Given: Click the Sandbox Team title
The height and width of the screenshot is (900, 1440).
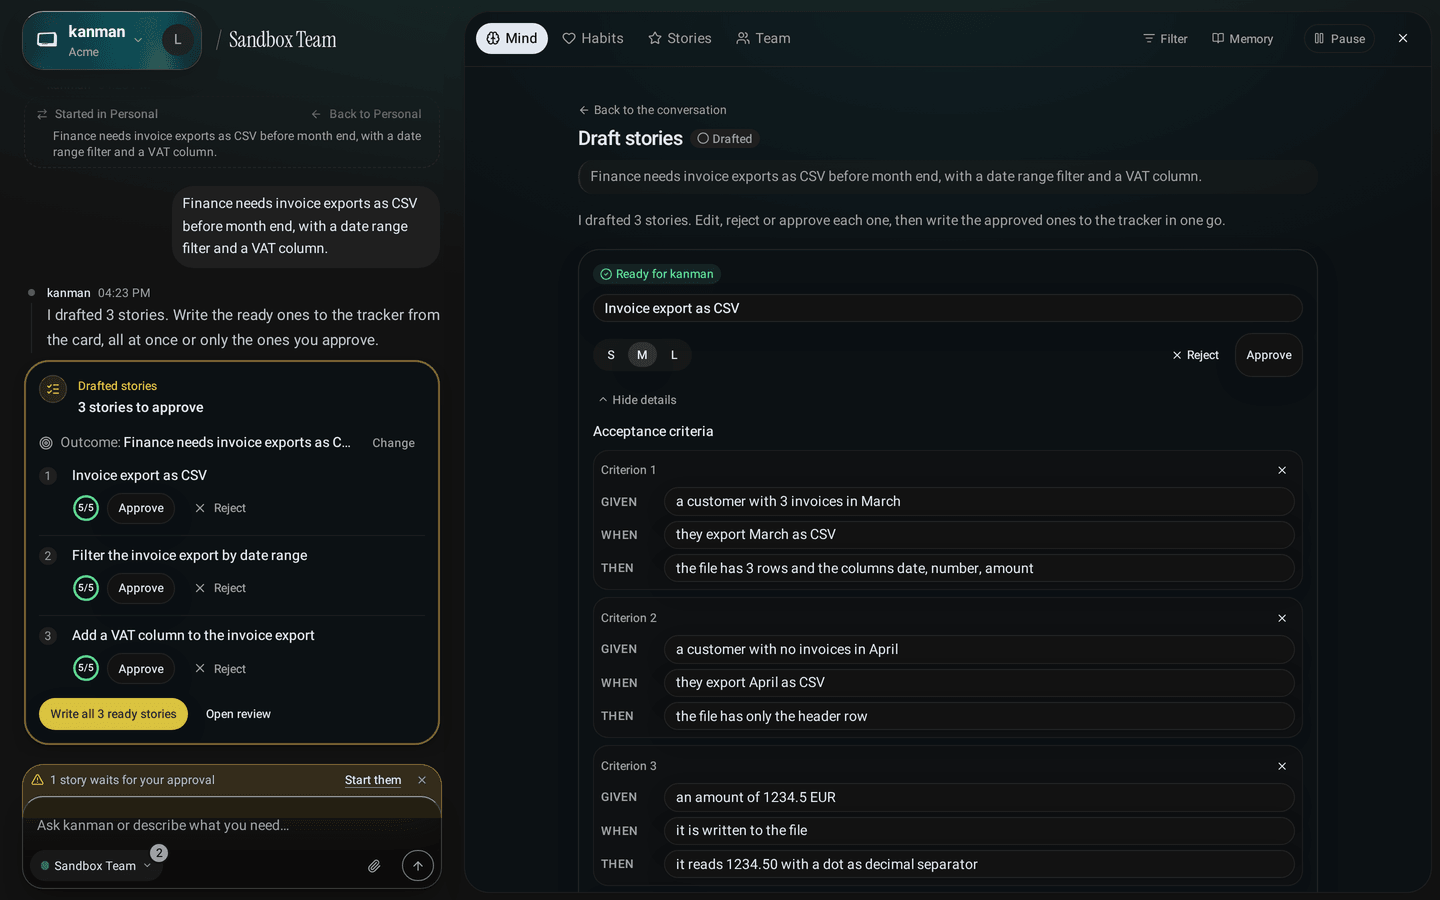Looking at the screenshot, I should 282,40.
